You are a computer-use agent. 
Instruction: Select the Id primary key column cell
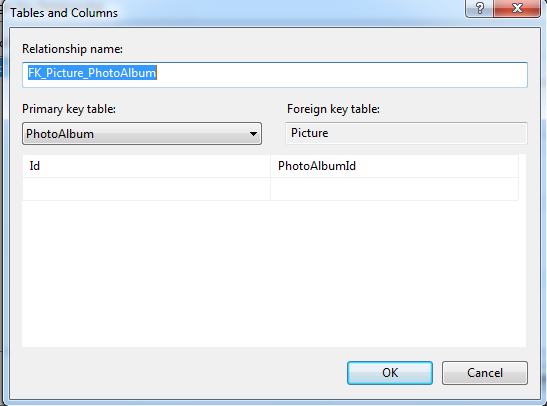pos(147,166)
